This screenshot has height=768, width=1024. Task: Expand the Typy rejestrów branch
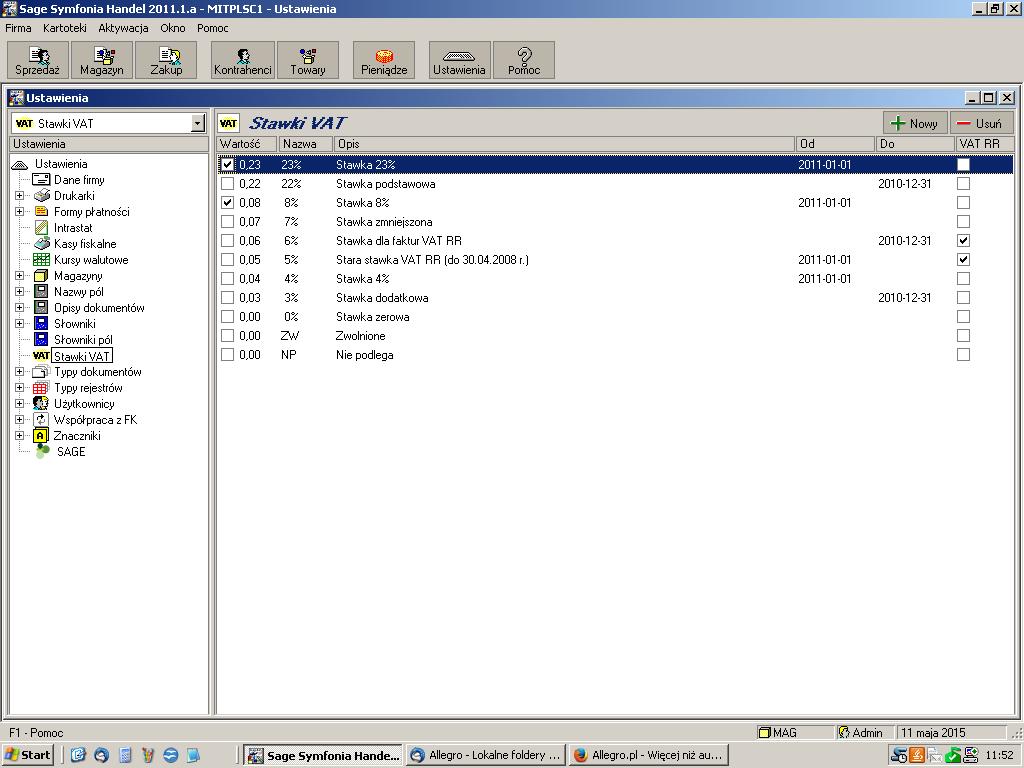(x=20, y=388)
